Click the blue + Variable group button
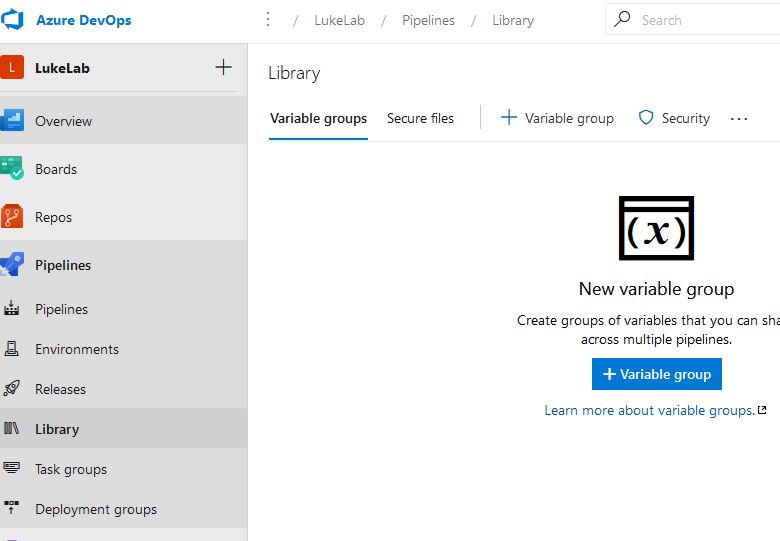Viewport: 780px width, 541px height. (x=657, y=374)
